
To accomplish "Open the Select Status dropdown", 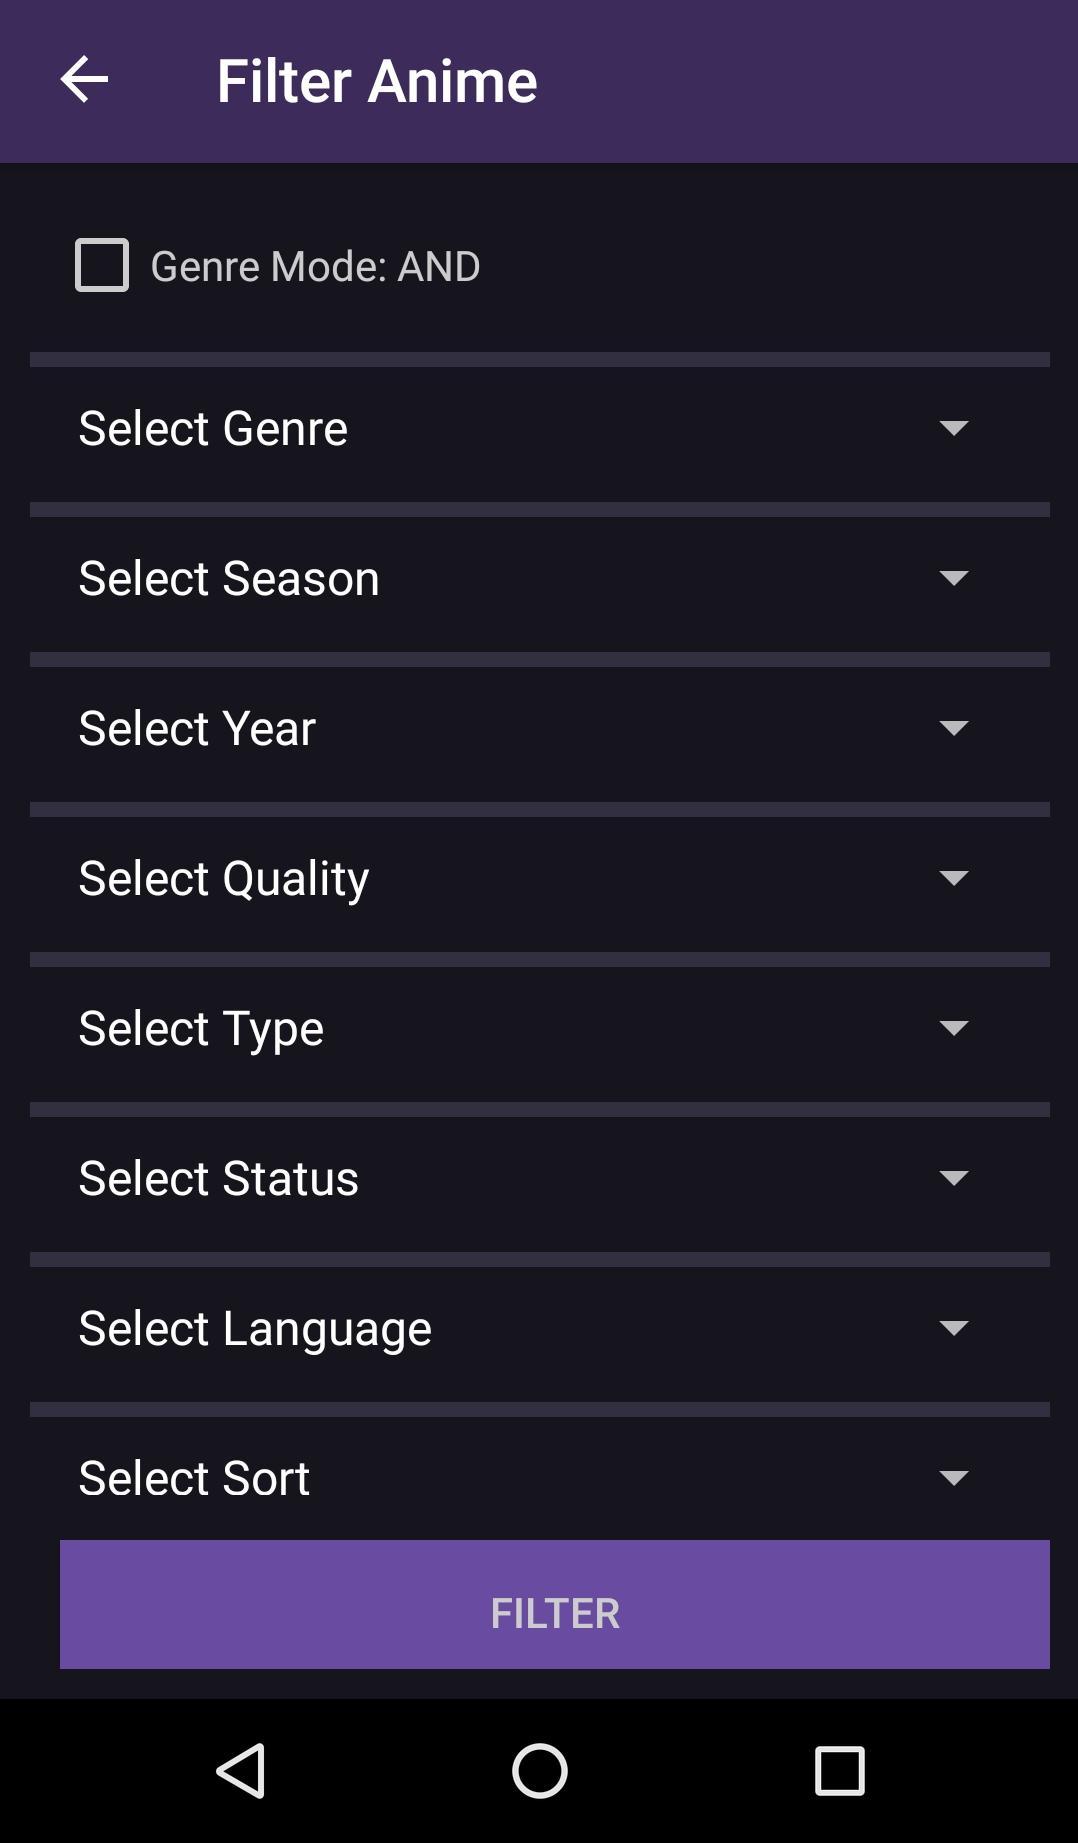I will [540, 1178].
